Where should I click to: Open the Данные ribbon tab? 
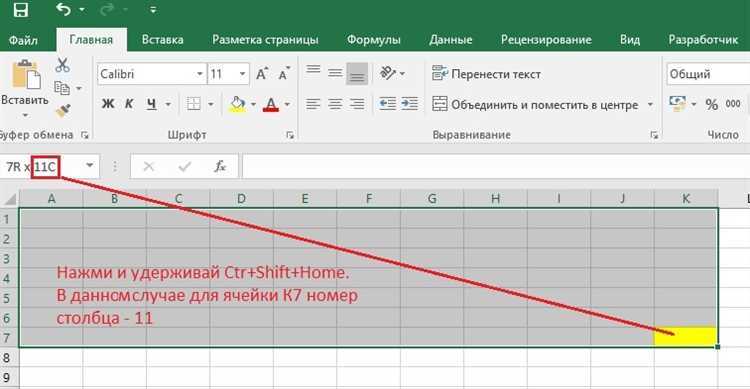click(x=451, y=40)
